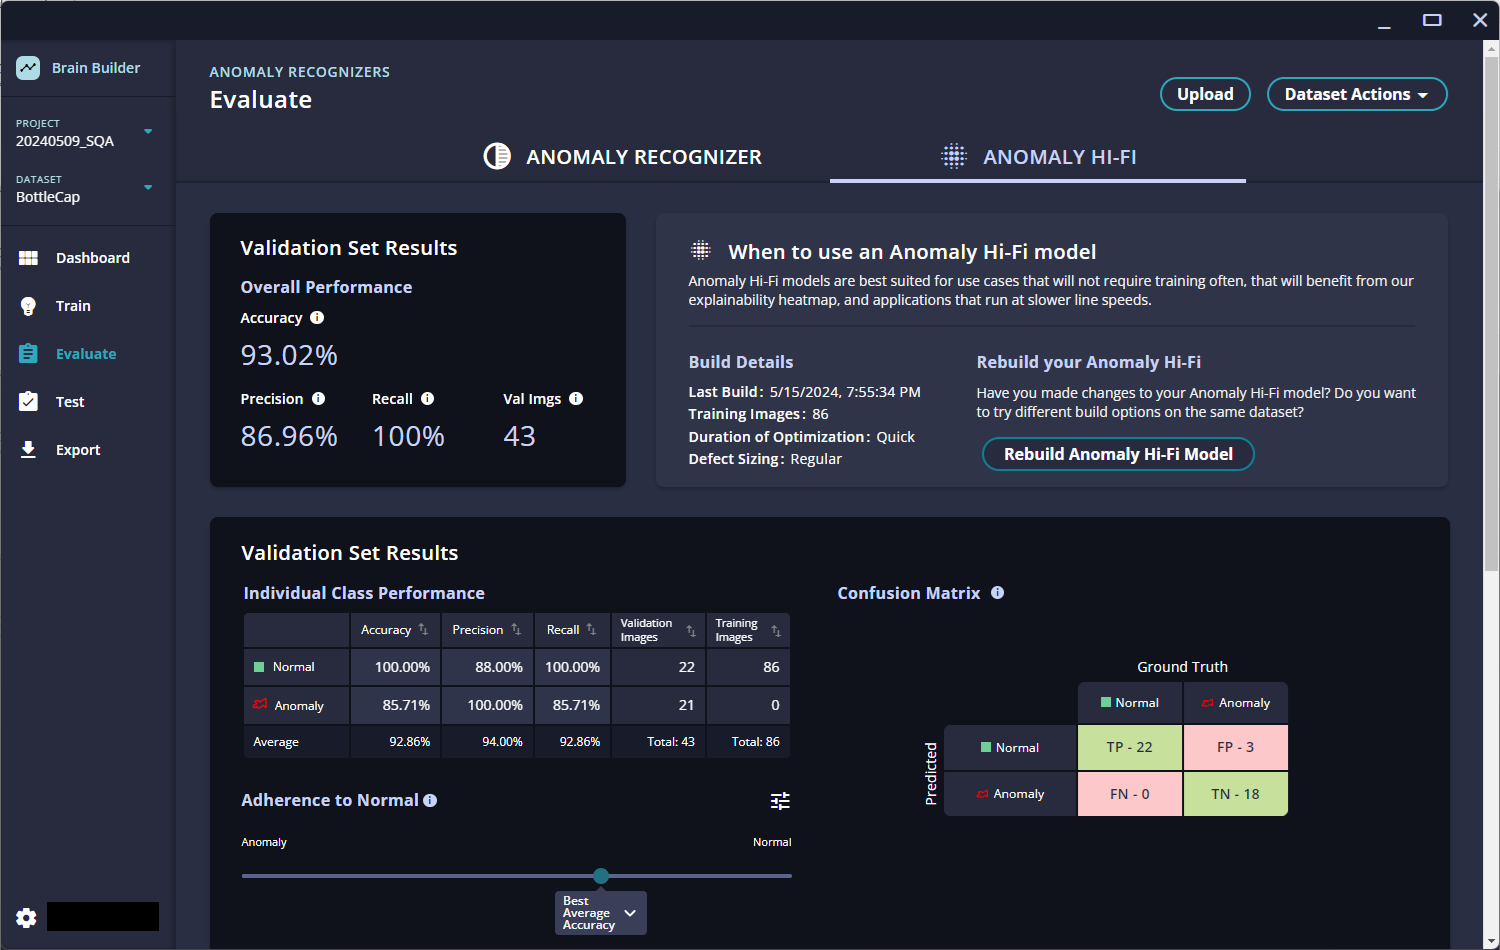This screenshot has height=950, width=1500.
Task: Sort table by Recall column arrow
Action: [x=591, y=630]
